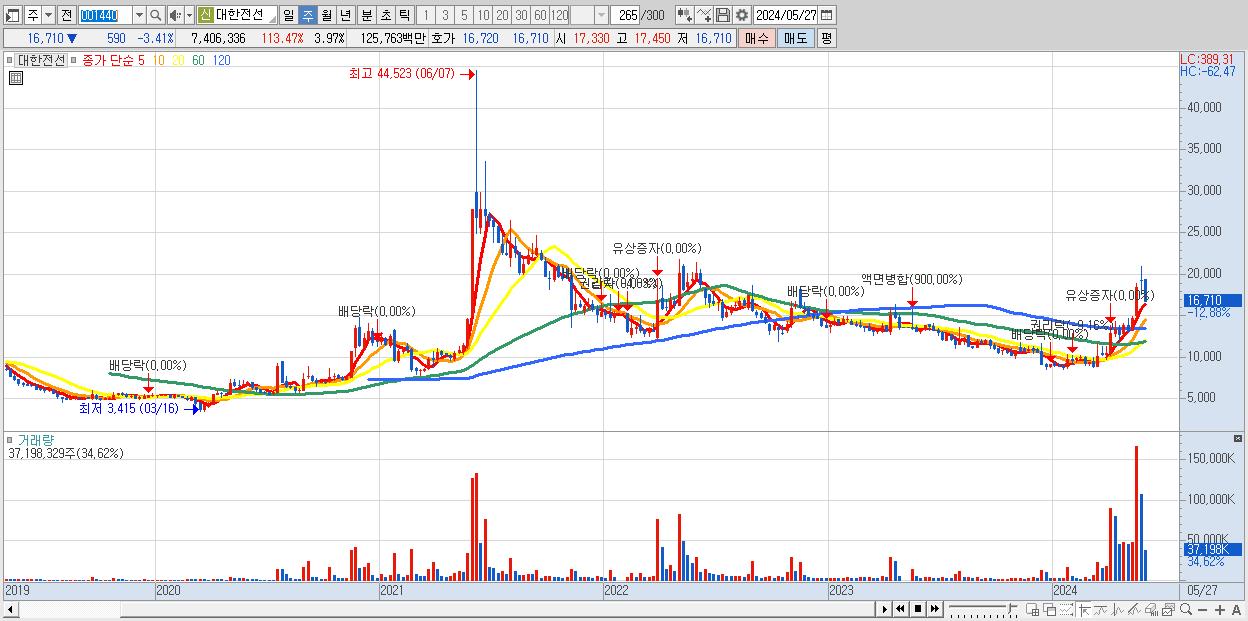Click the date field 2024/05/27
The height and width of the screenshot is (621, 1248).
(x=786, y=15)
